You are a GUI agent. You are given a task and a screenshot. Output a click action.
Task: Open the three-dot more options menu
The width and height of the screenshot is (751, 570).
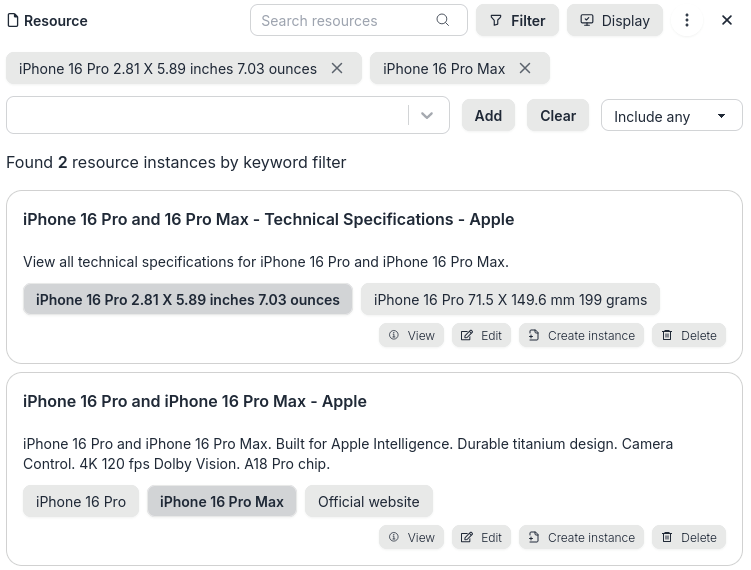687,20
